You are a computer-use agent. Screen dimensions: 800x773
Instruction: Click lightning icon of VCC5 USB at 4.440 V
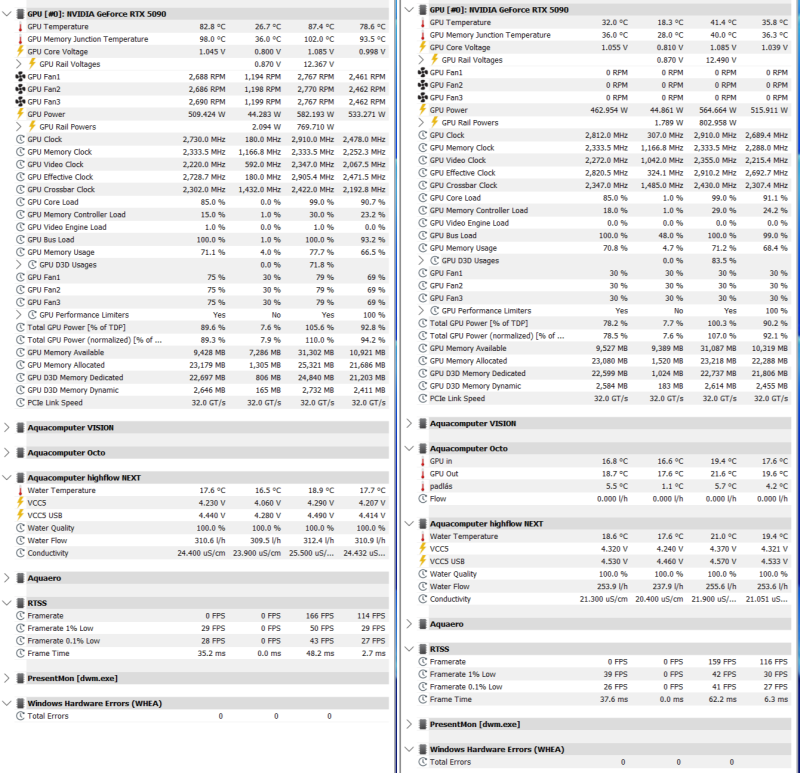click(x=20, y=515)
